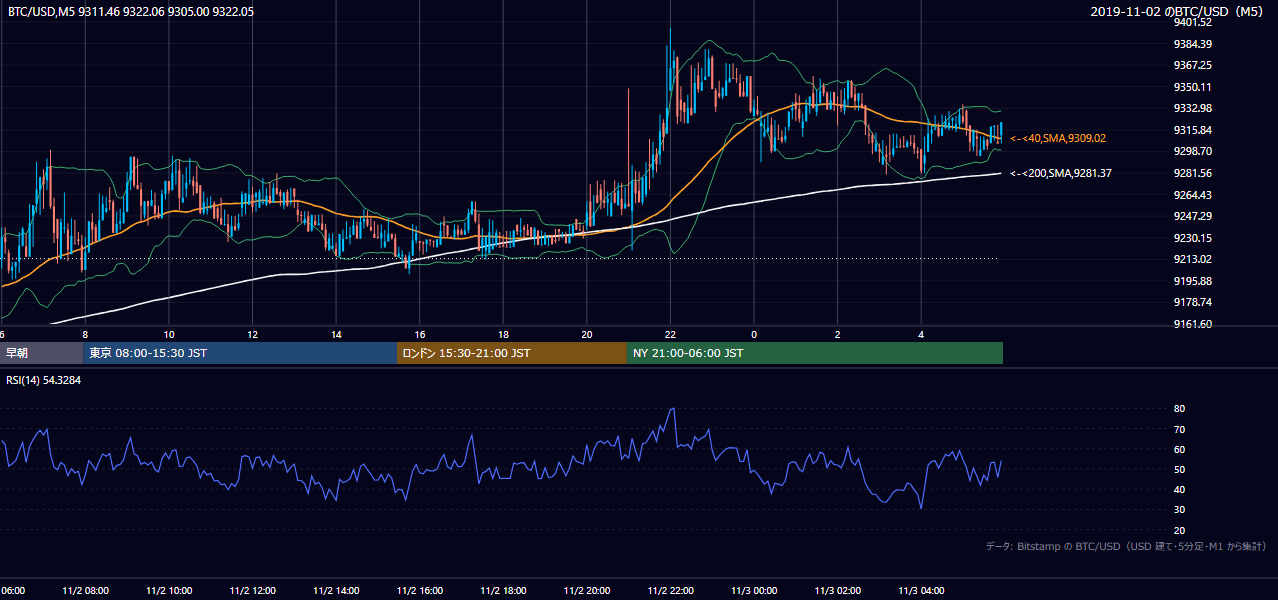Click hour tick 14 under the price chart
Image resolution: width=1278 pixels, height=600 pixels.
(x=336, y=335)
